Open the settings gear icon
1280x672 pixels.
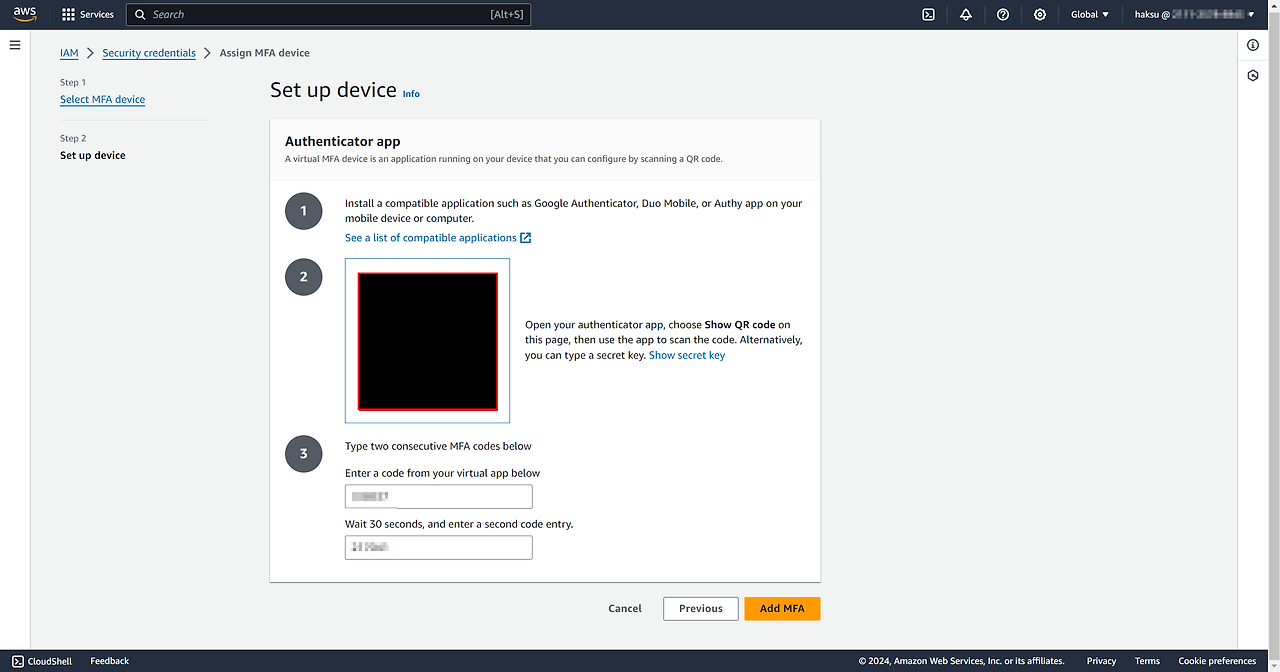pos(1040,14)
